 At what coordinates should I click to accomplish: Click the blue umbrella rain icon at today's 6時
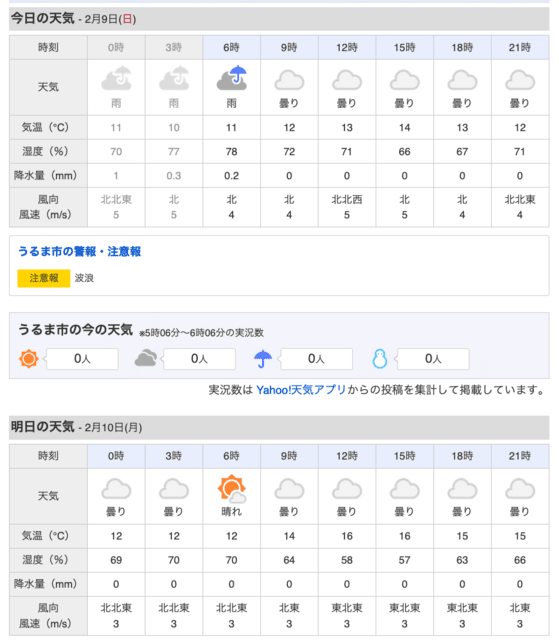232,78
